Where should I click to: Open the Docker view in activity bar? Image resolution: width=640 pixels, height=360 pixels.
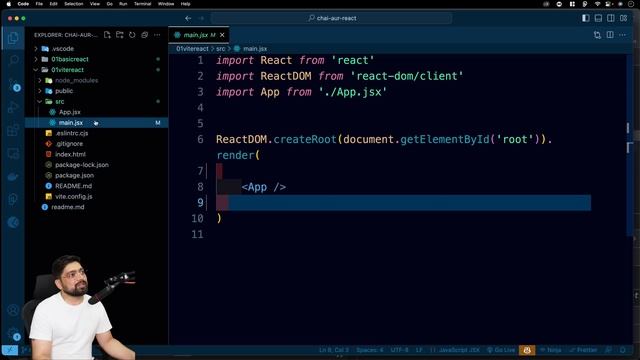coord(13,177)
